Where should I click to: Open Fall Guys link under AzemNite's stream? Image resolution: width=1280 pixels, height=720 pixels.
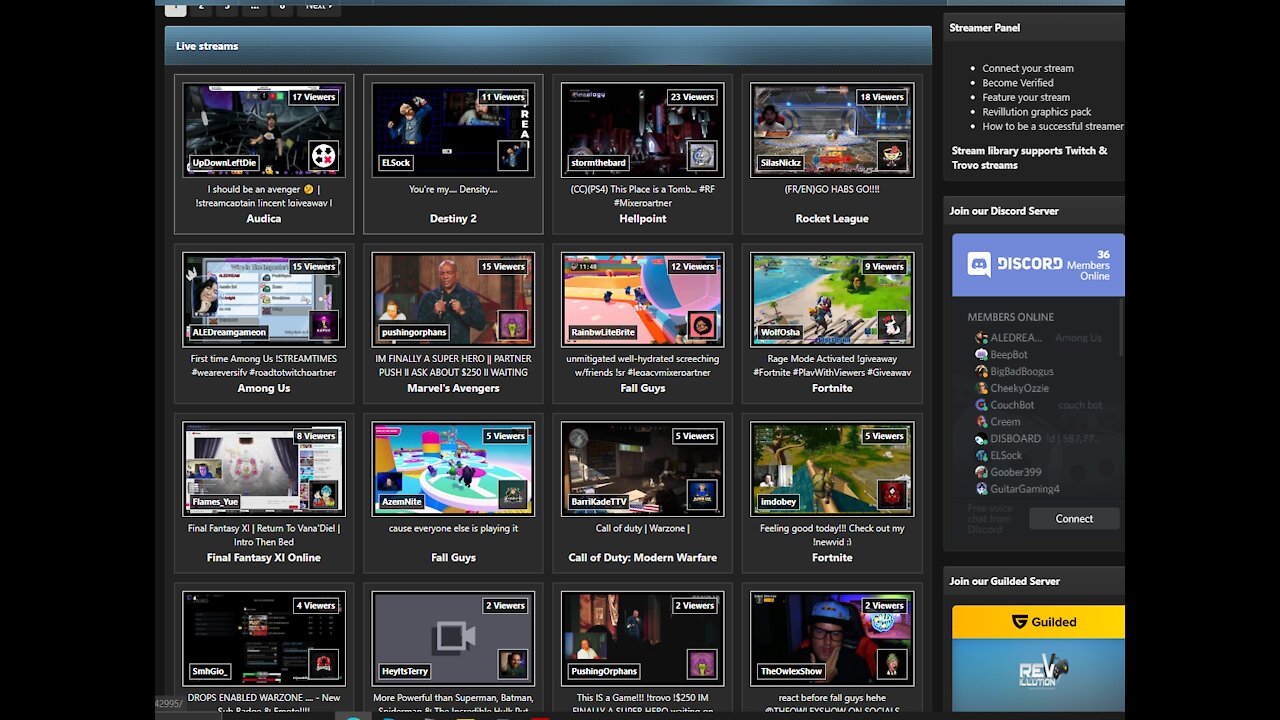point(453,557)
